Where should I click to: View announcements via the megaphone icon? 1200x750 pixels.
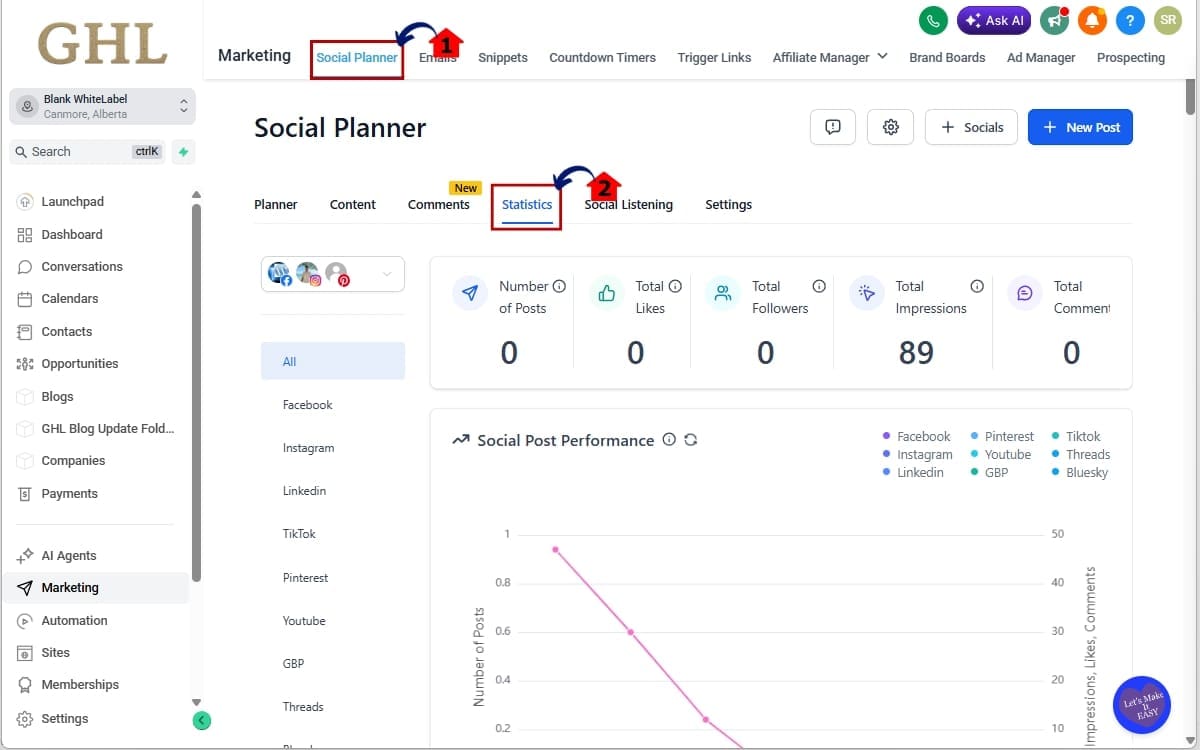click(x=1054, y=20)
